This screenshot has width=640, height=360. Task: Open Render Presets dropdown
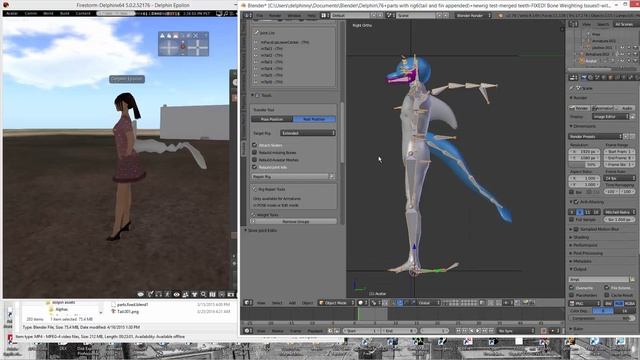pyautogui.click(x=596, y=136)
